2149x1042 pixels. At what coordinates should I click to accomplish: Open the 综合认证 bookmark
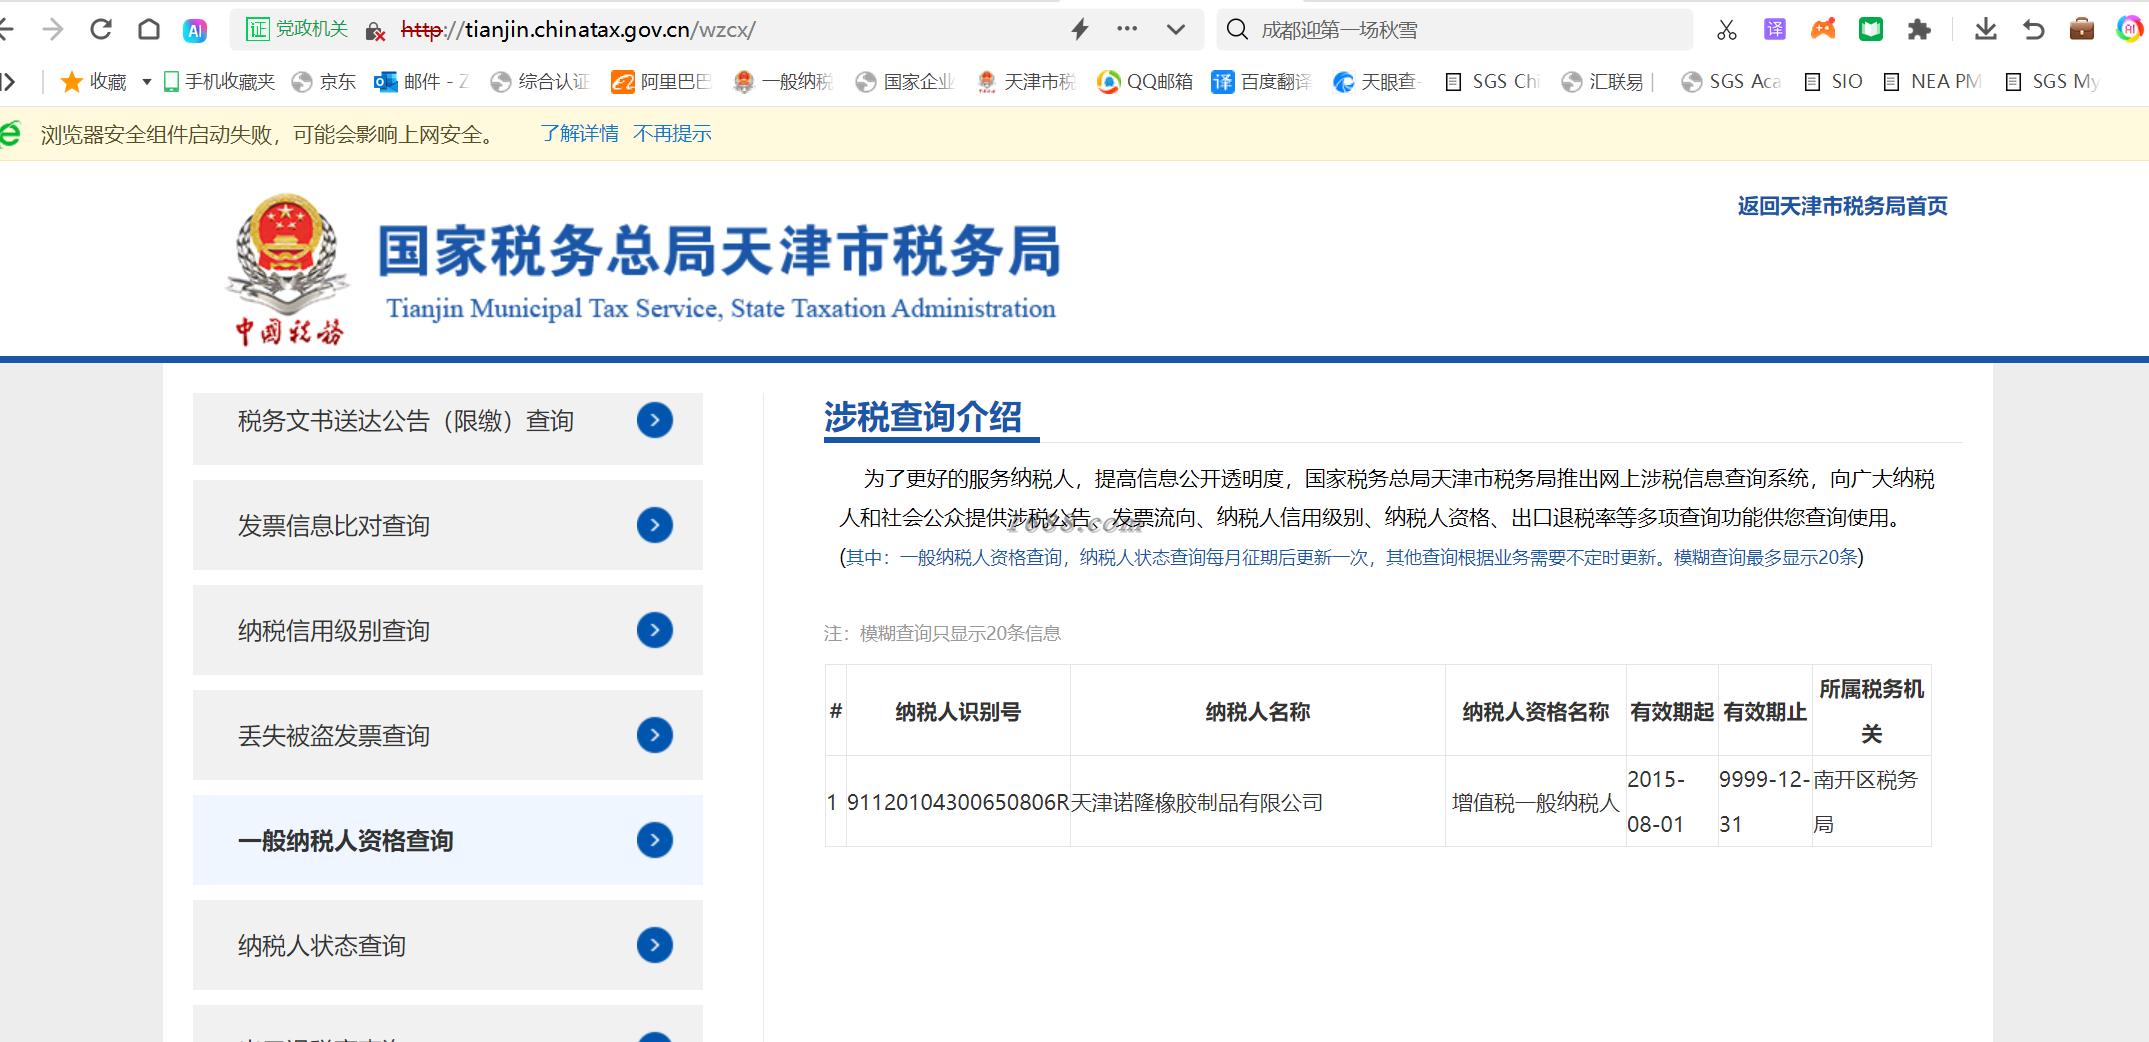[540, 82]
